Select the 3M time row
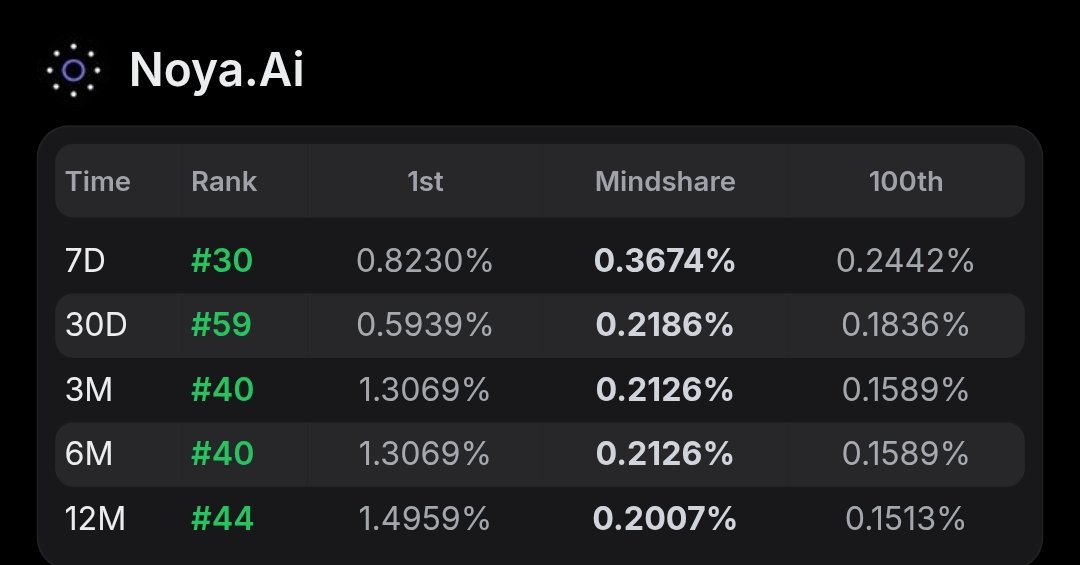 [x=540, y=390]
